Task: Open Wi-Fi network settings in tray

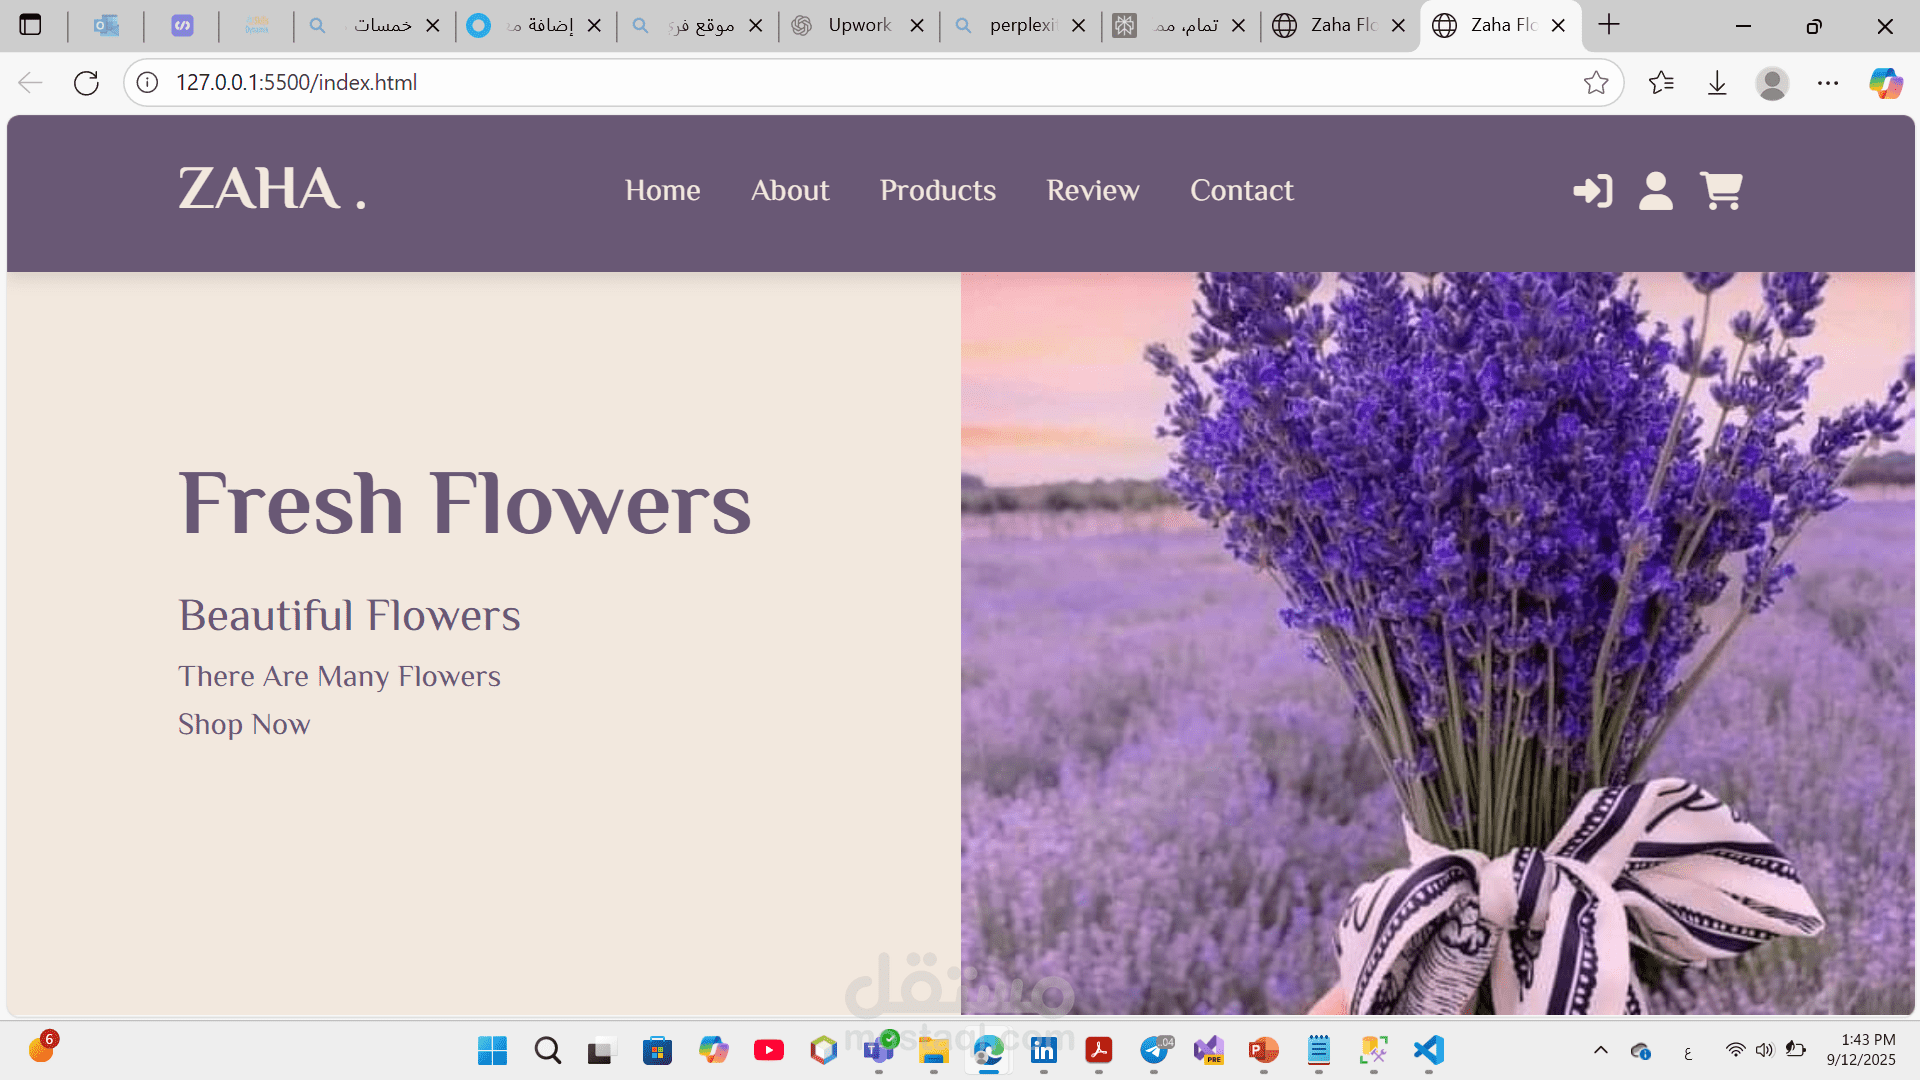Action: coord(1736,1050)
